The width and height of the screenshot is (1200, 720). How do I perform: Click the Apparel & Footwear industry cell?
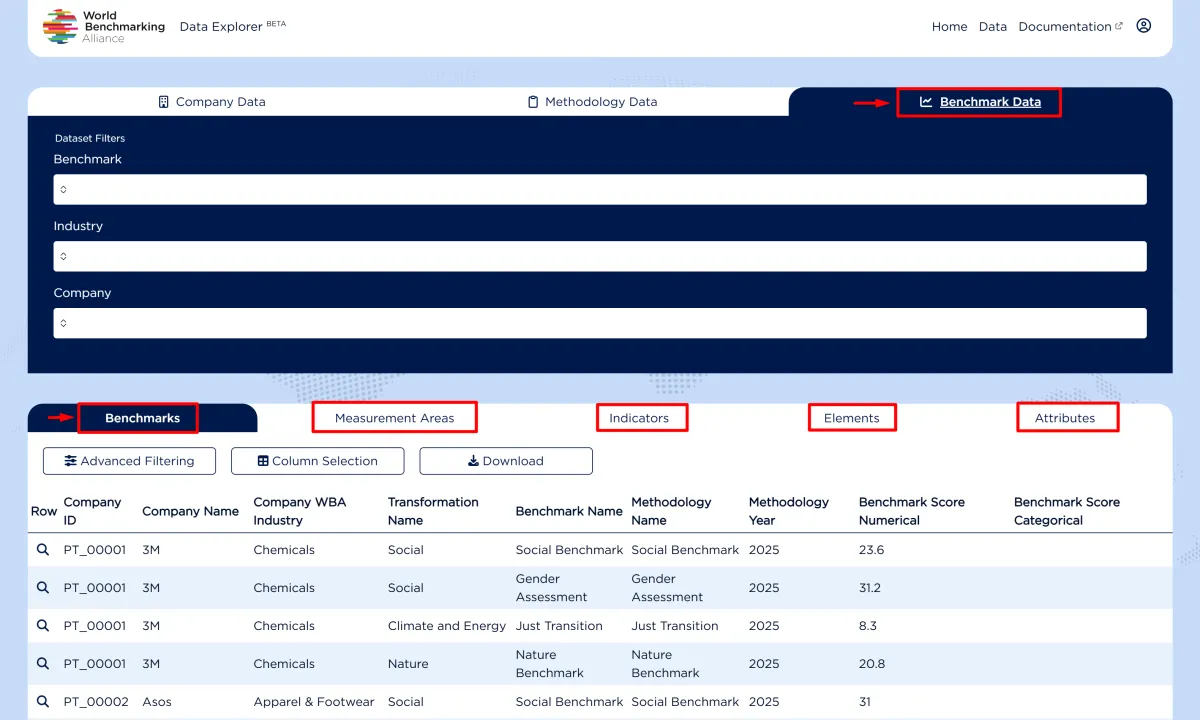pyautogui.click(x=314, y=702)
